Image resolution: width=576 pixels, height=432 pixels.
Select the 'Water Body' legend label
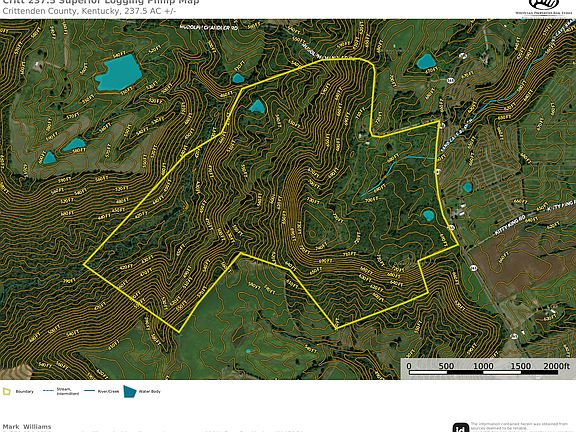149,392
